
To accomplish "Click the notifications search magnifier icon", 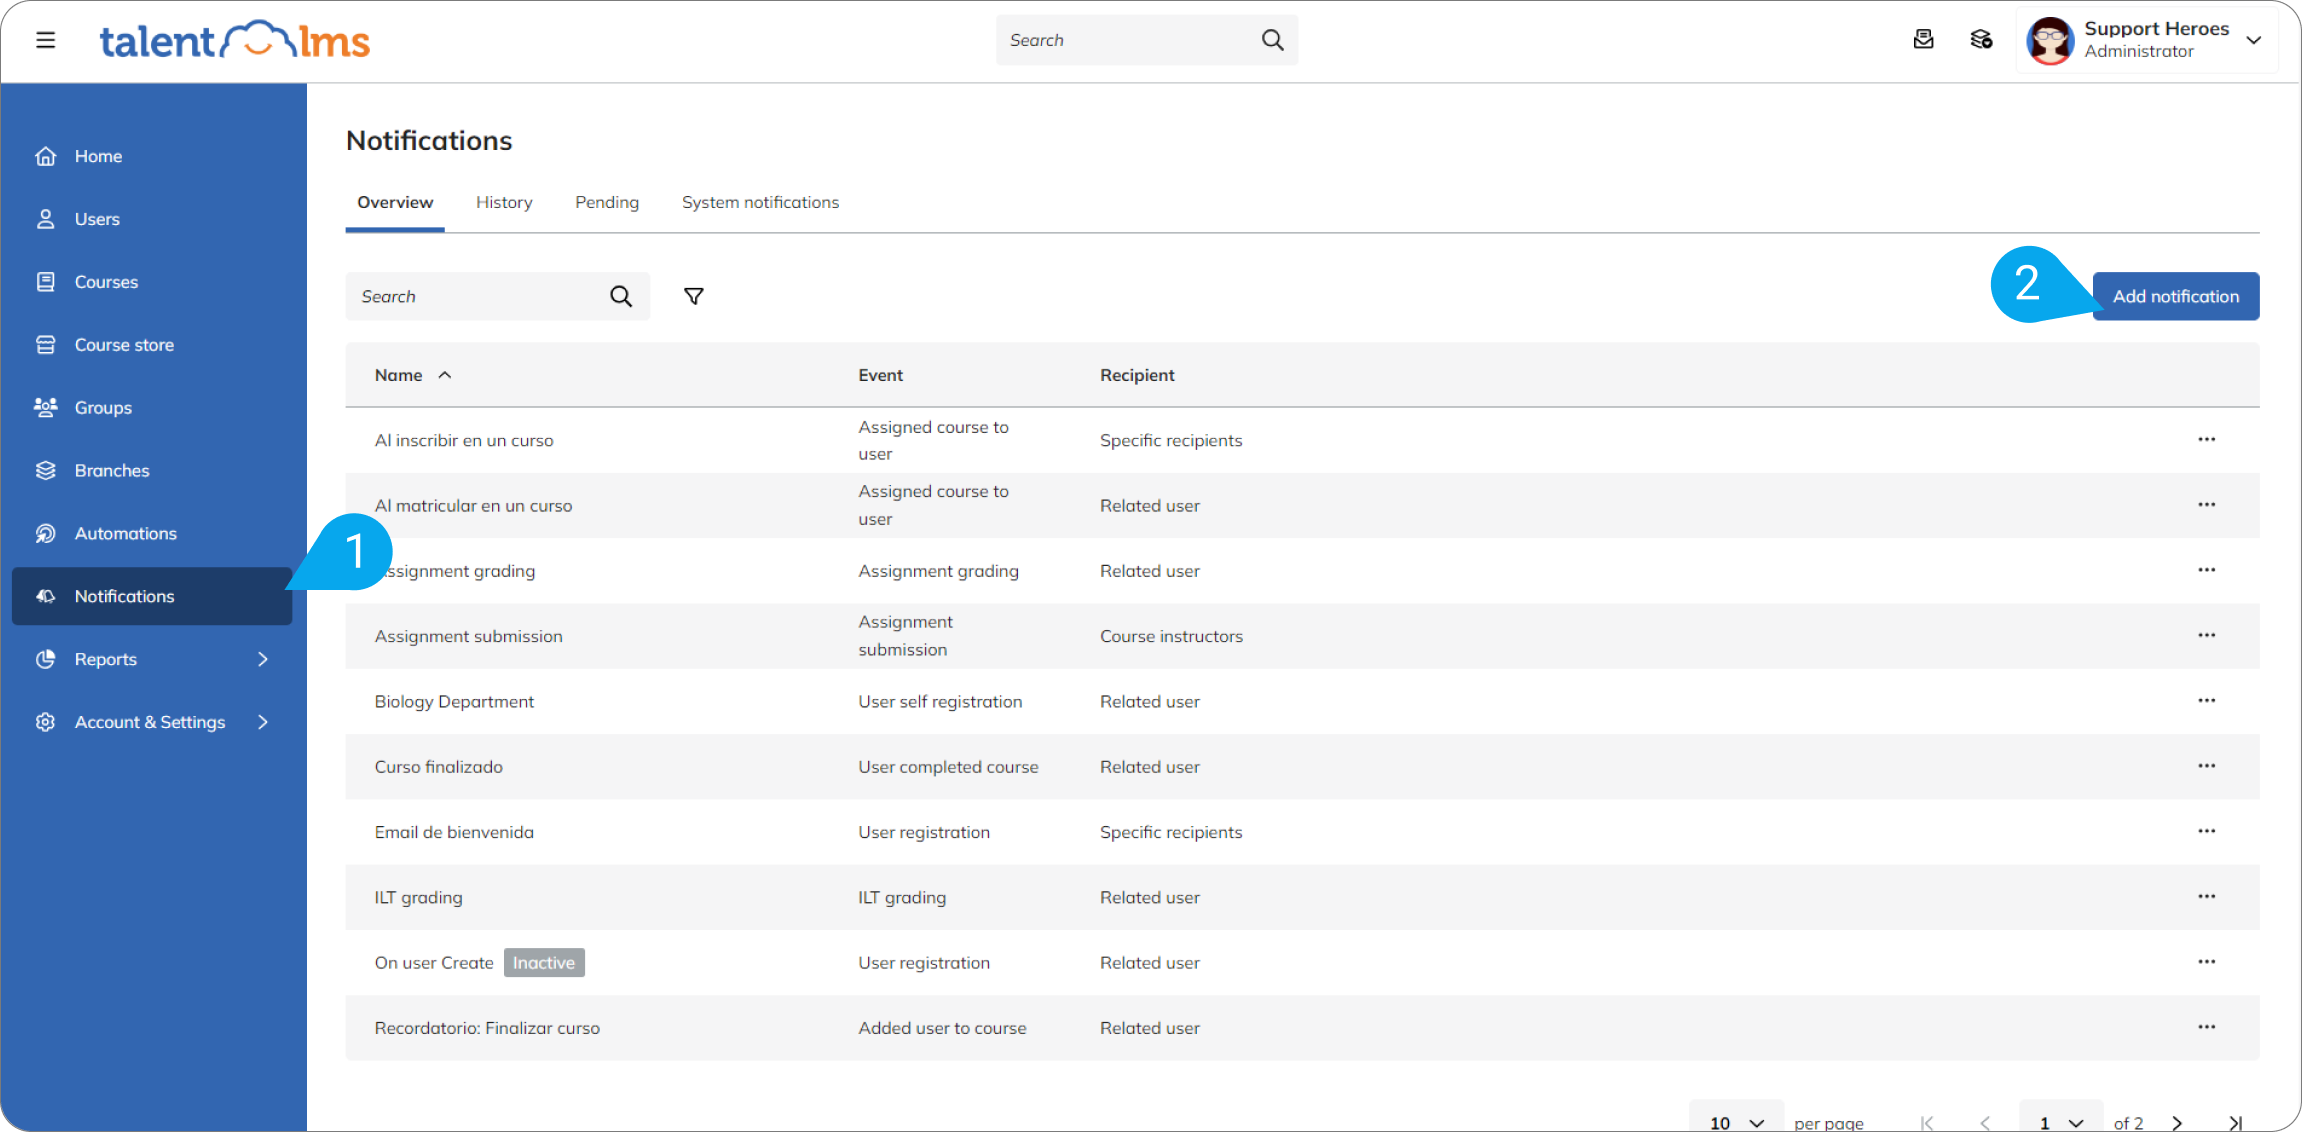I will click(621, 297).
